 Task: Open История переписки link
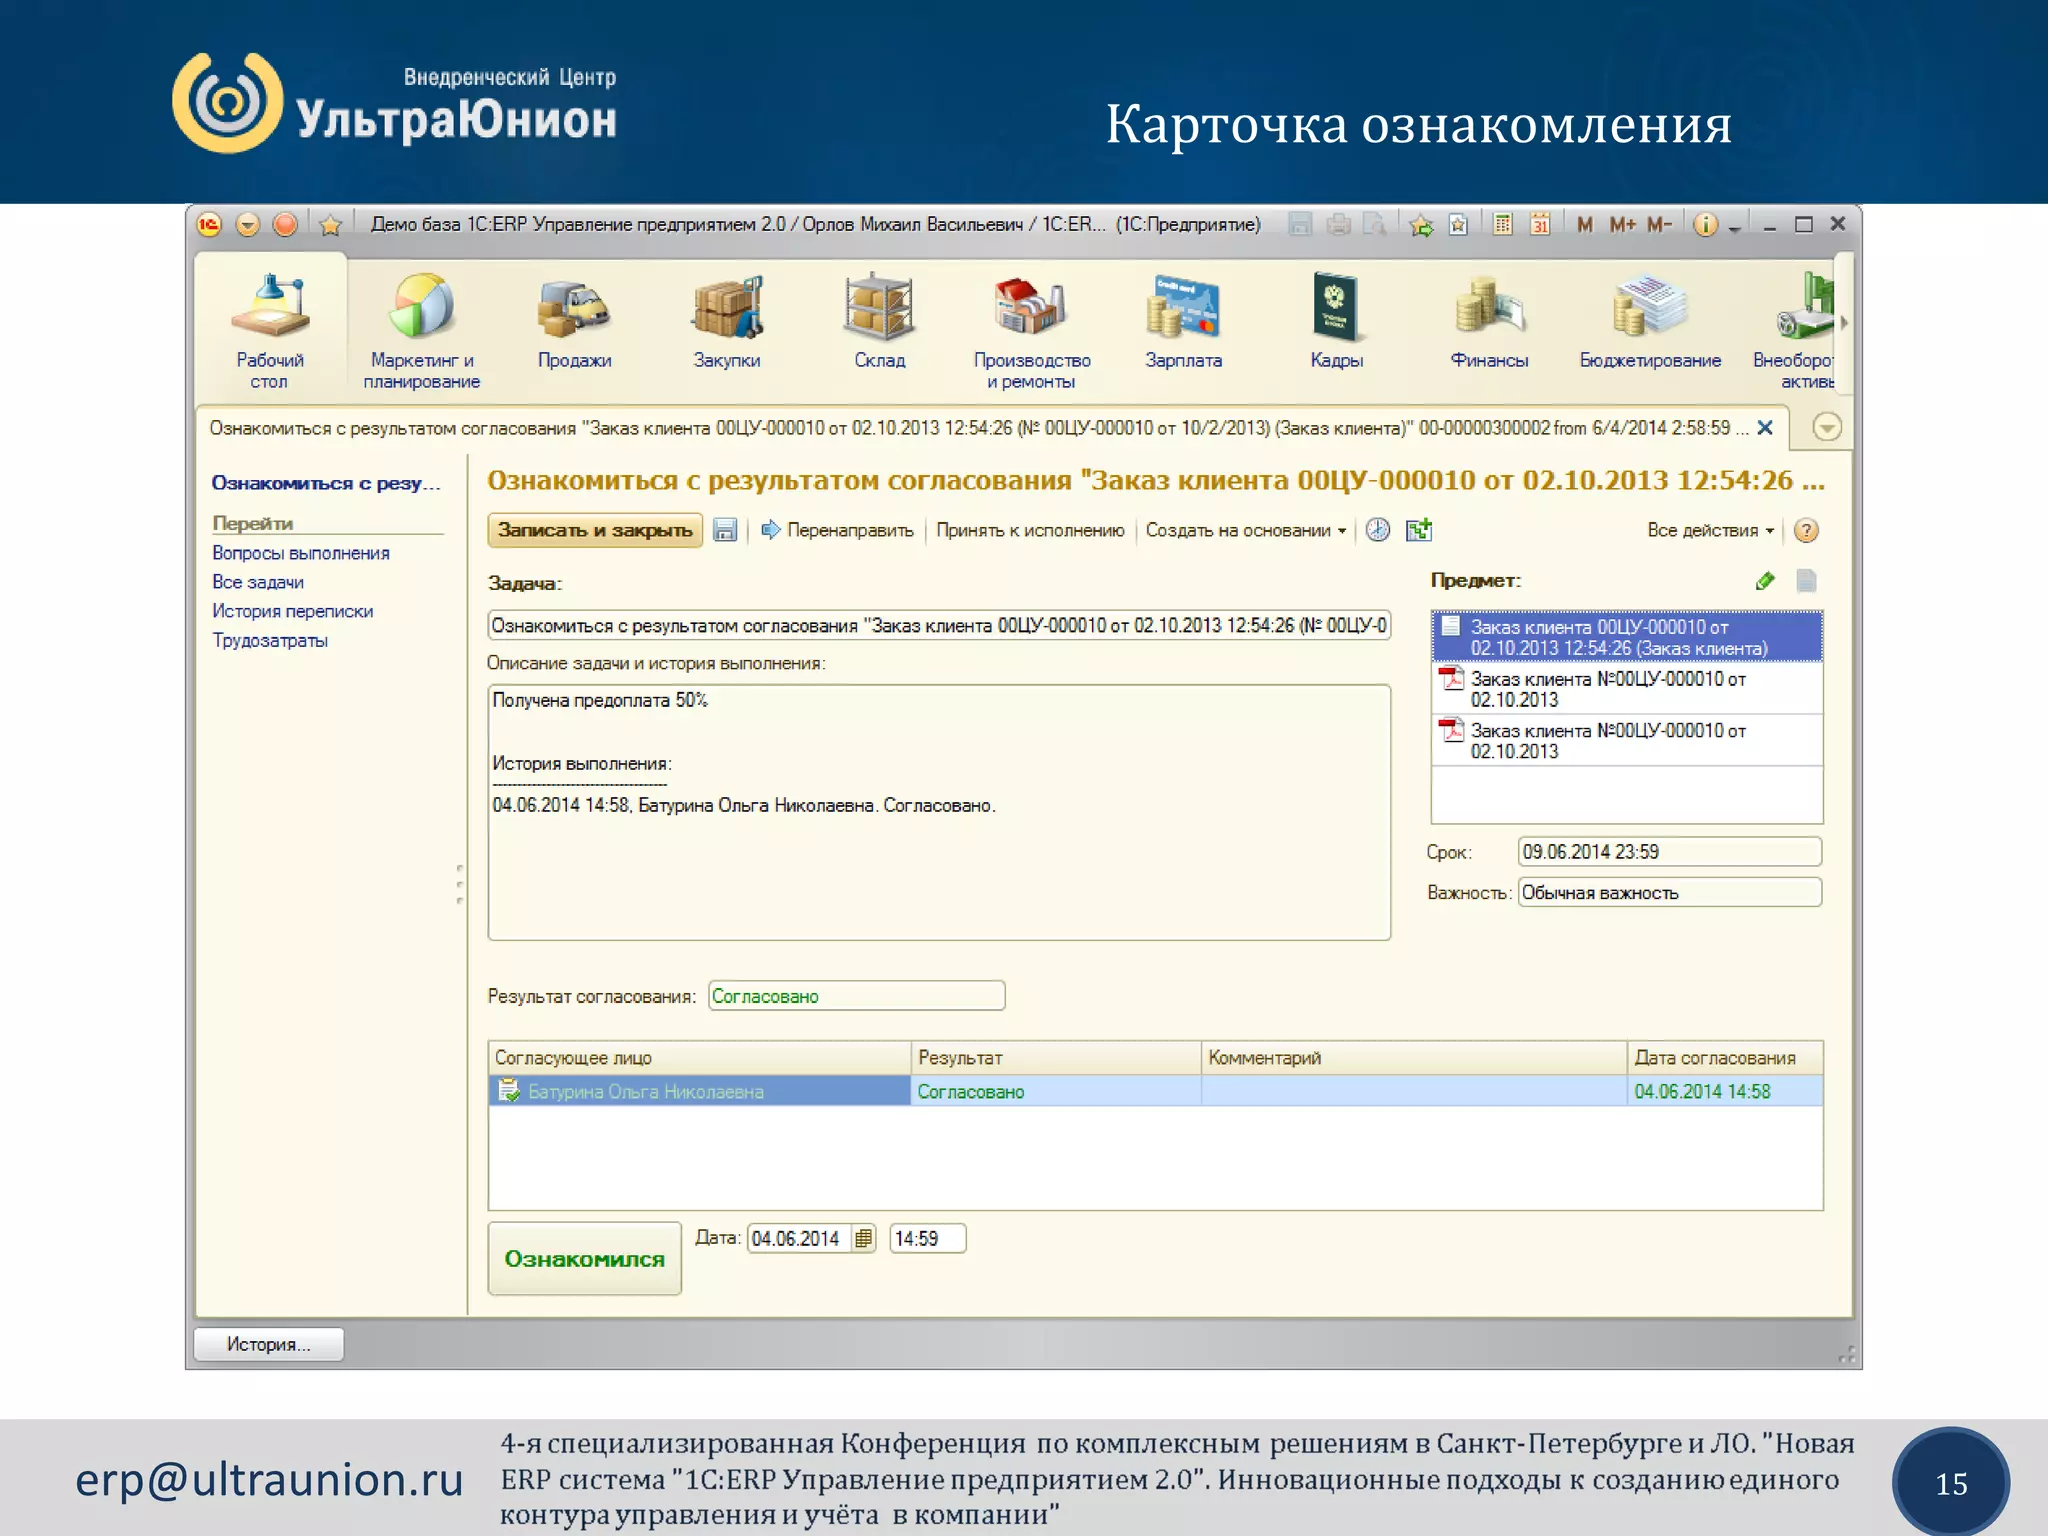293,611
